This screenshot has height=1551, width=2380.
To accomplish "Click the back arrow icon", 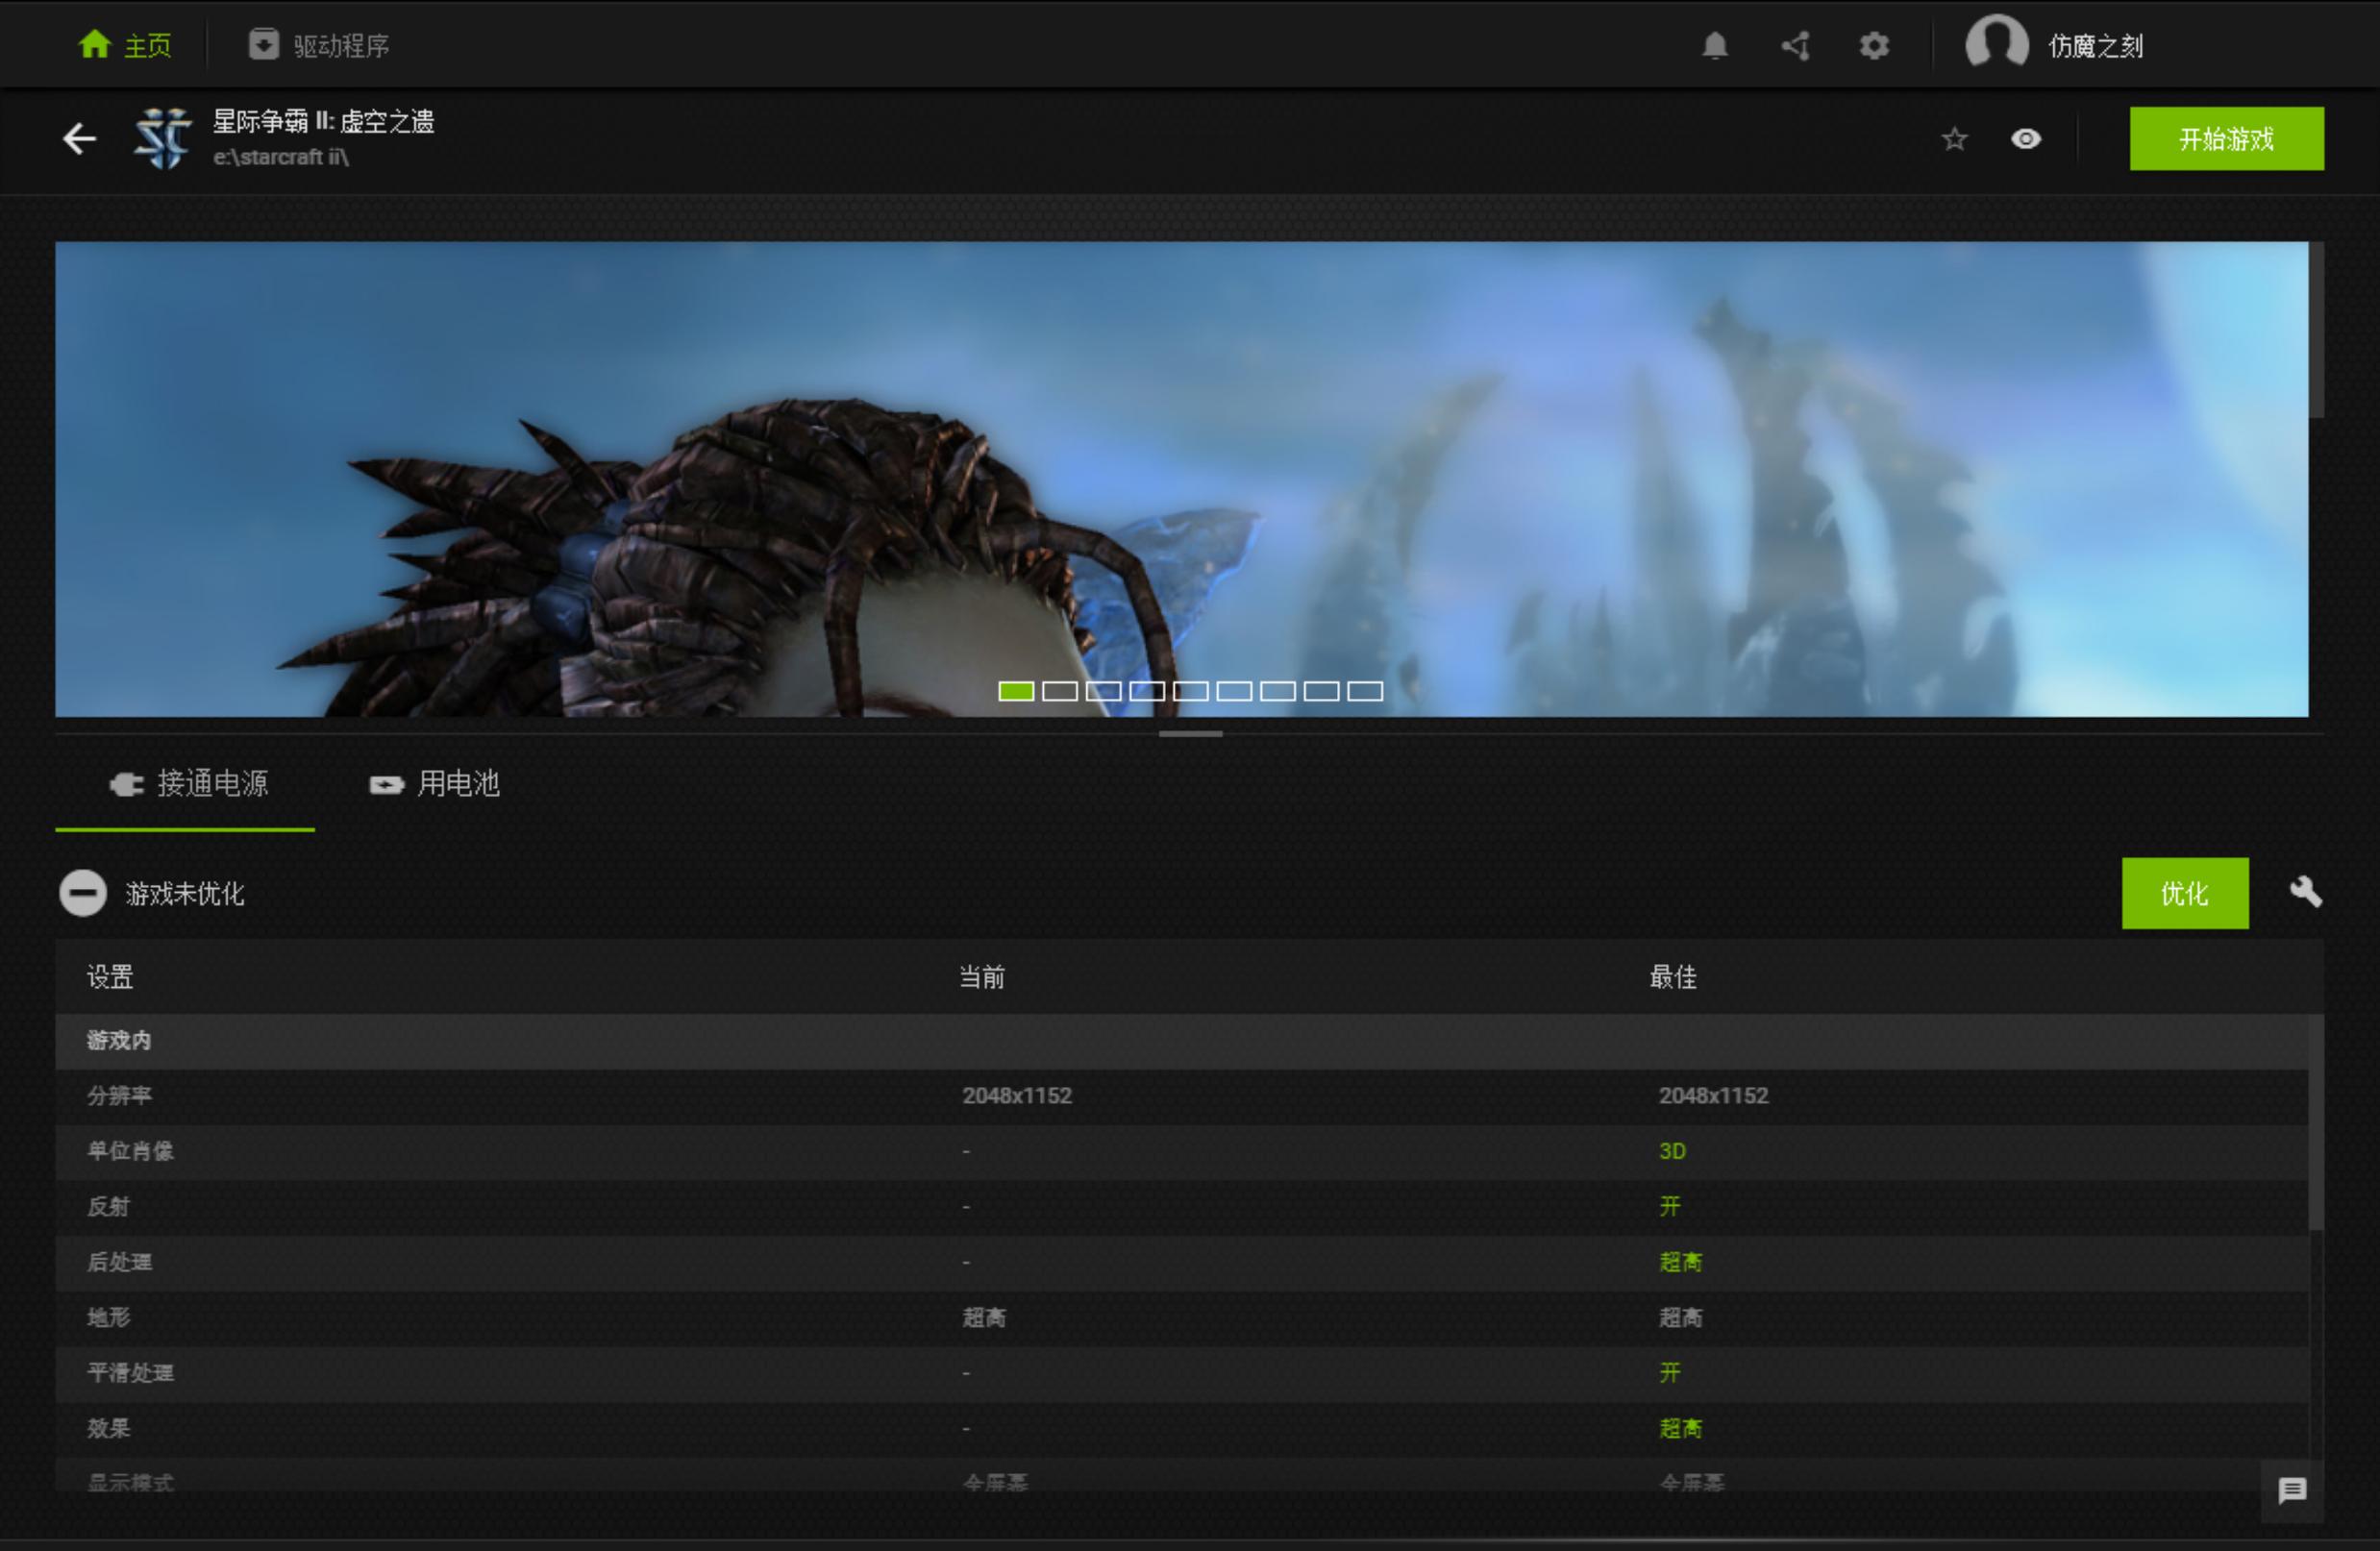I will tap(79, 138).
